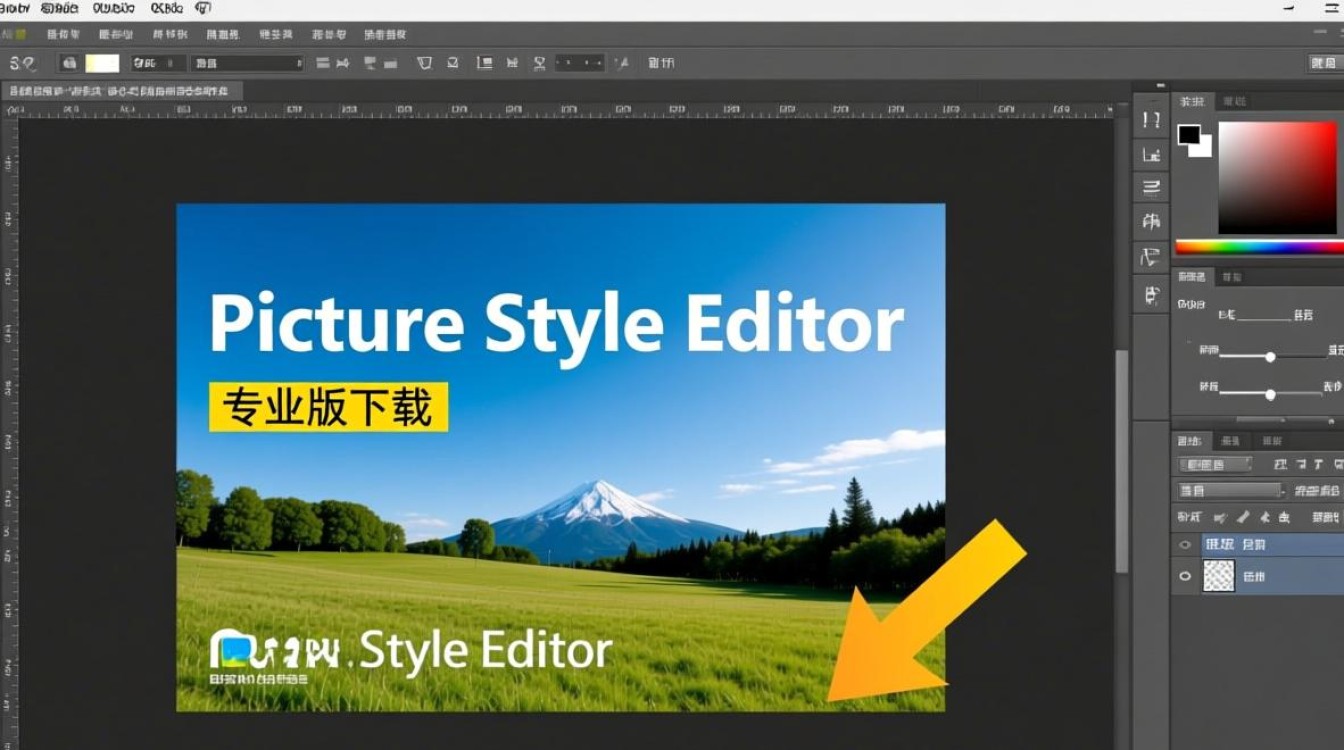Choose the second tool in the right-side toolbar
Screen dimensions: 1344x750
pos(1150,155)
